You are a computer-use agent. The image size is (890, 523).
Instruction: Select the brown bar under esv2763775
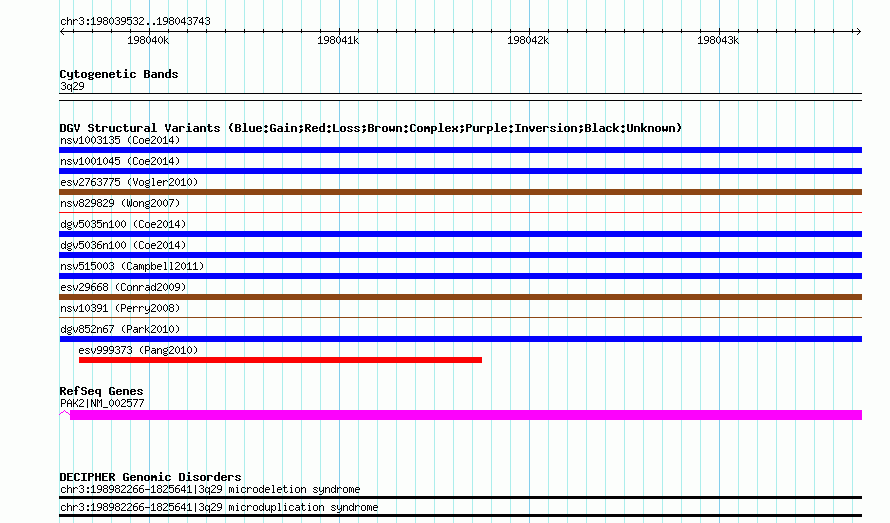click(x=460, y=192)
